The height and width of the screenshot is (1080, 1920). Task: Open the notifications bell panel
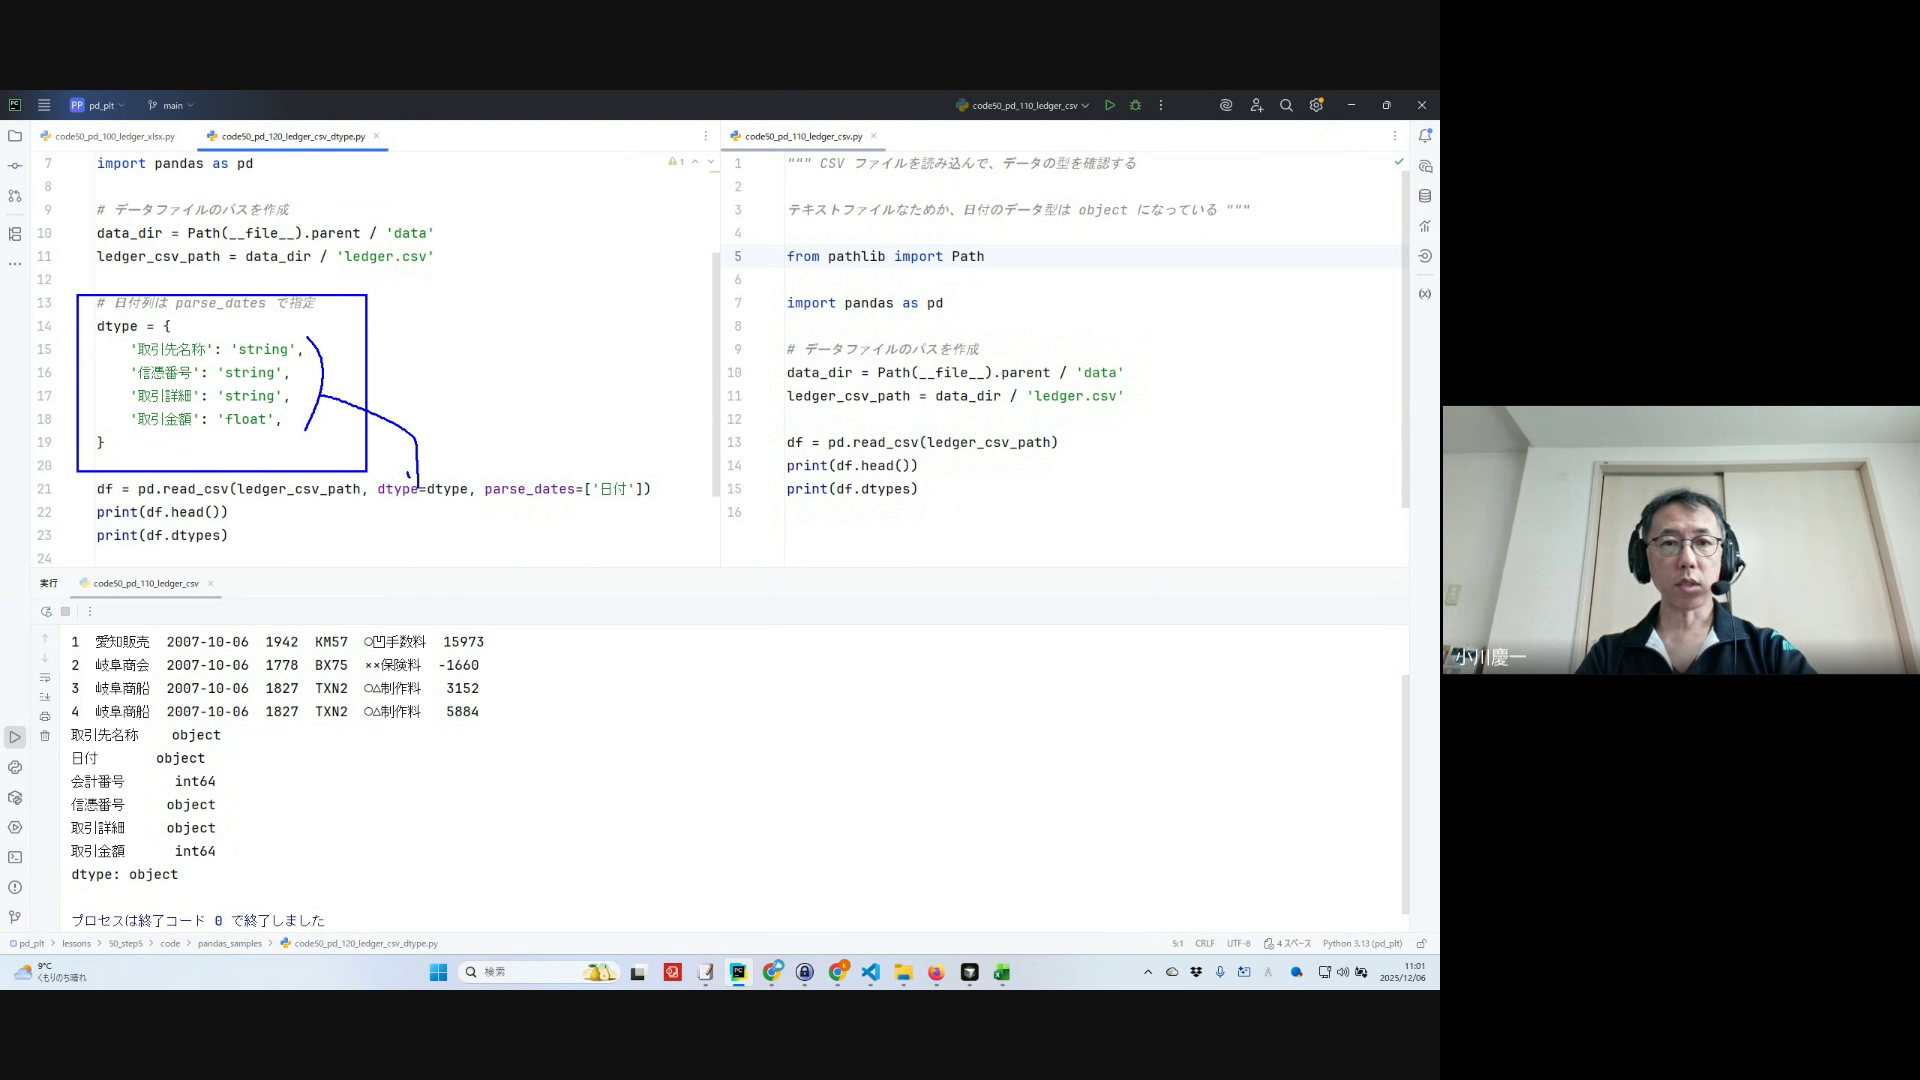click(x=1425, y=136)
